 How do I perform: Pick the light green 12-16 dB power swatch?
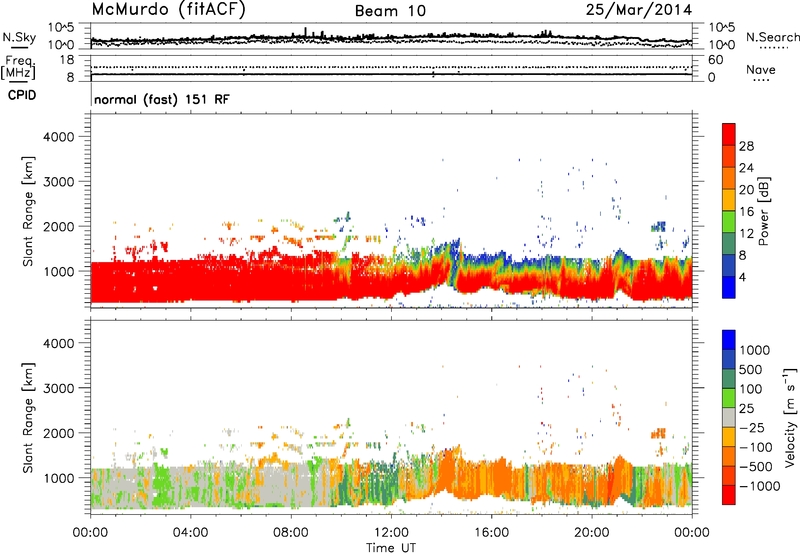(x=729, y=221)
